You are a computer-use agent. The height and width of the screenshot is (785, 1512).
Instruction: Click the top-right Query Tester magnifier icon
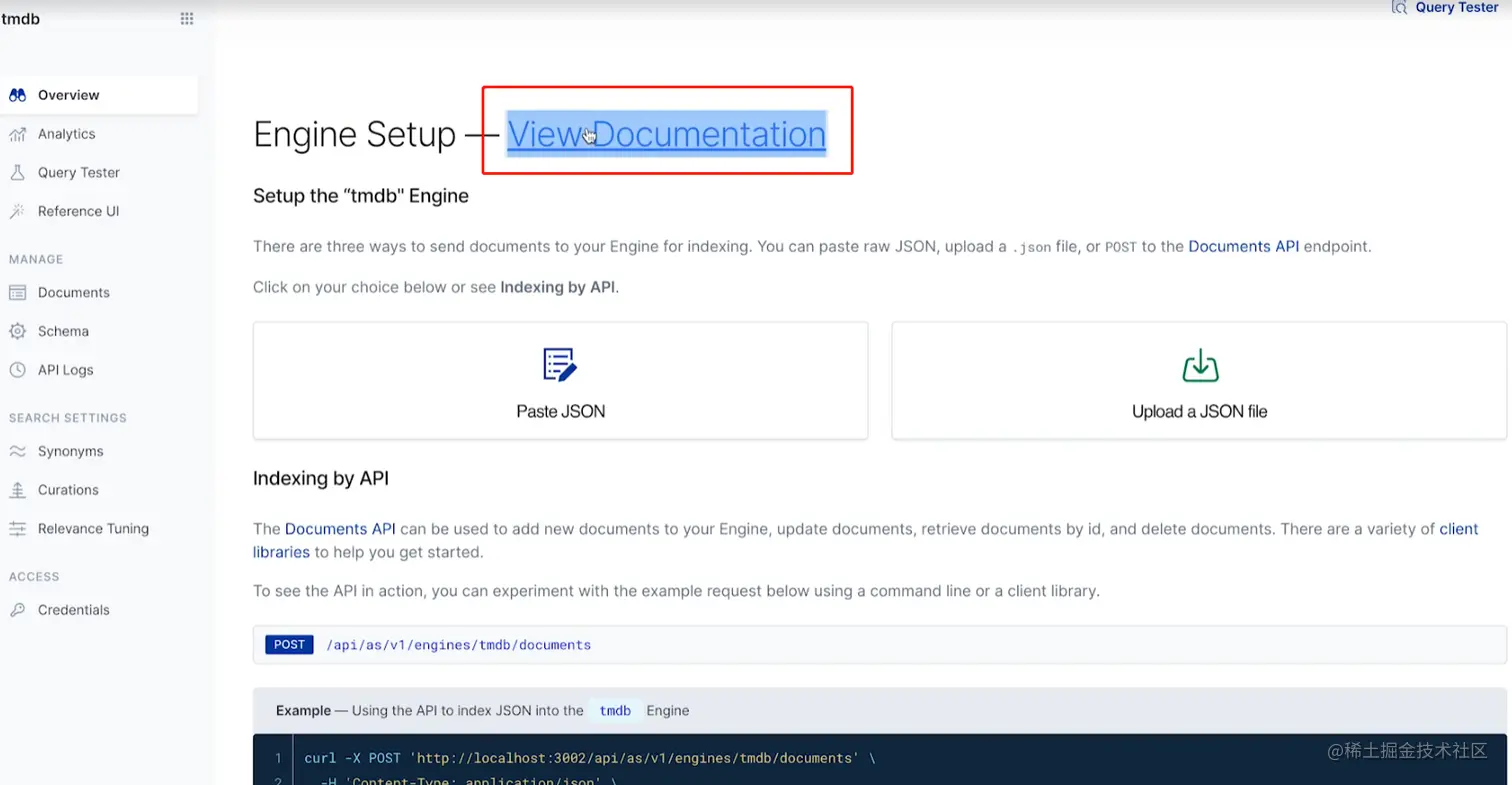(1399, 7)
